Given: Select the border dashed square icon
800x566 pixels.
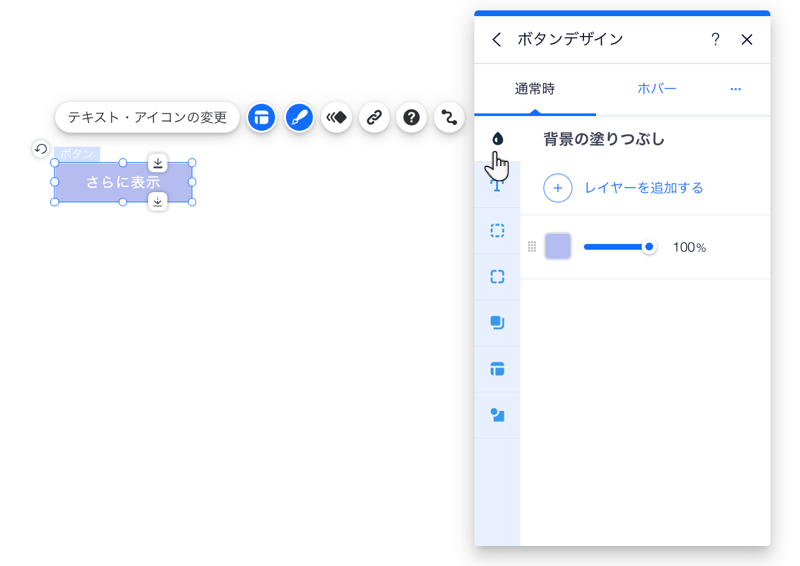Looking at the screenshot, I should click(x=497, y=231).
